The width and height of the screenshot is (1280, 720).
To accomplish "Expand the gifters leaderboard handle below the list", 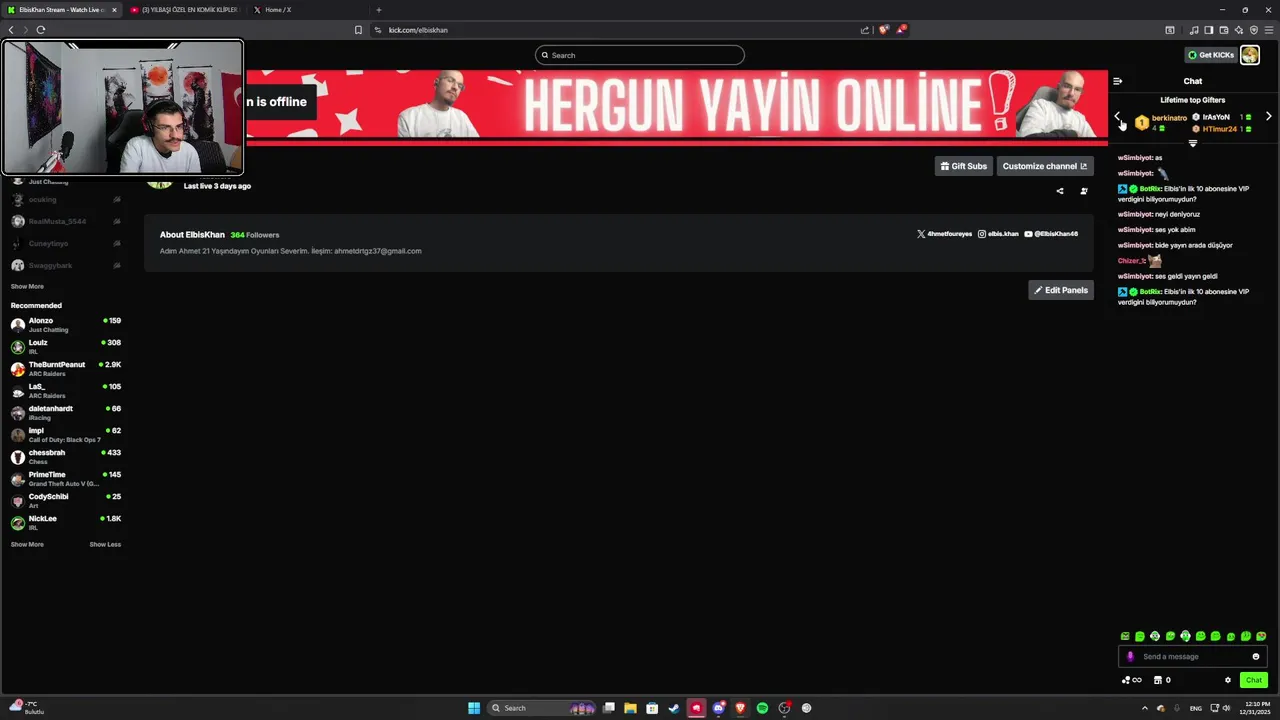I will [1192, 144].
